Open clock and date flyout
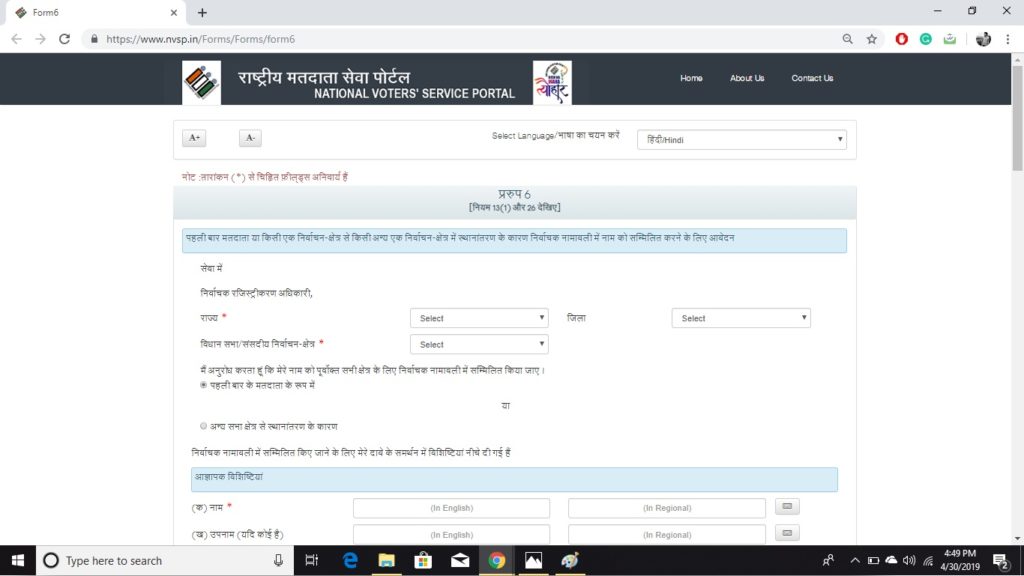 point(959,560)
